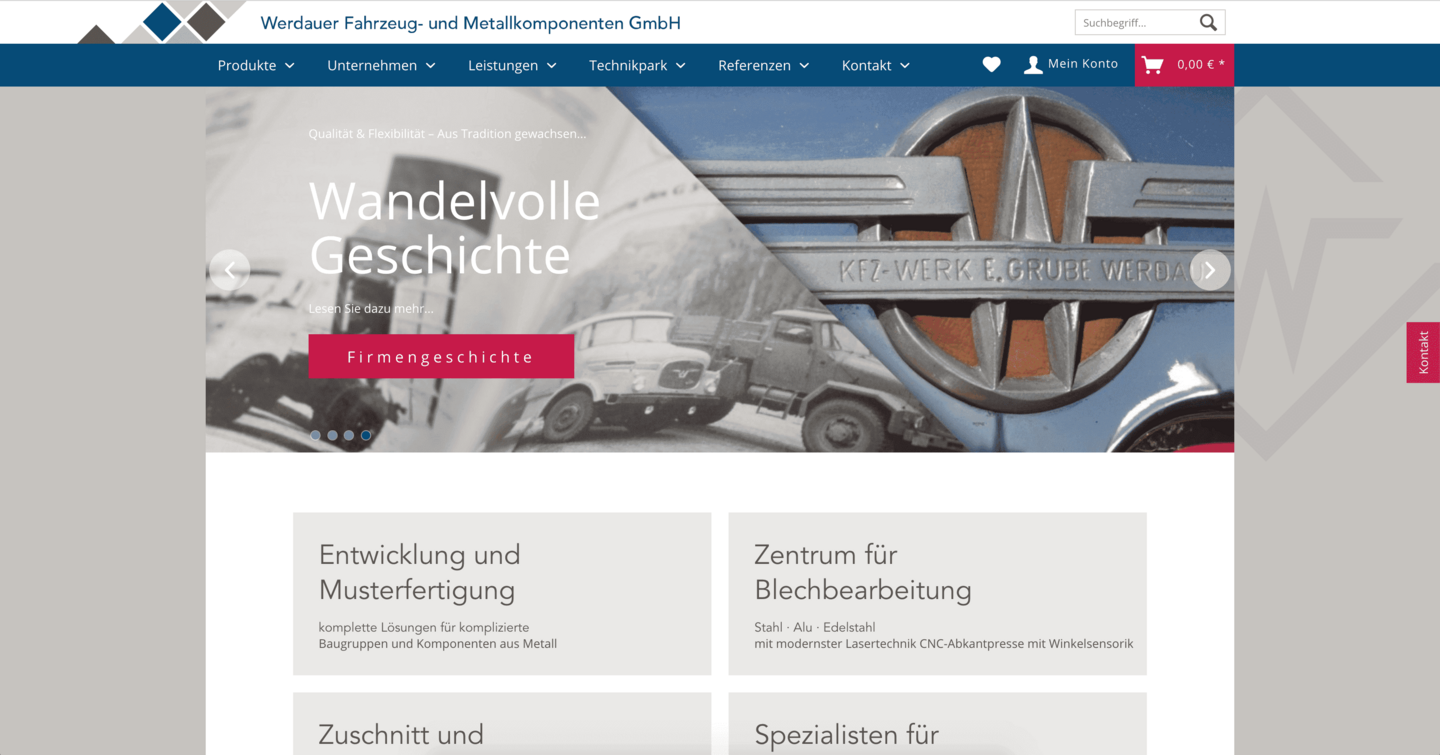The image size is (1440, 755).
Task: Click the company diamond logo
Action: click(163, 22)
